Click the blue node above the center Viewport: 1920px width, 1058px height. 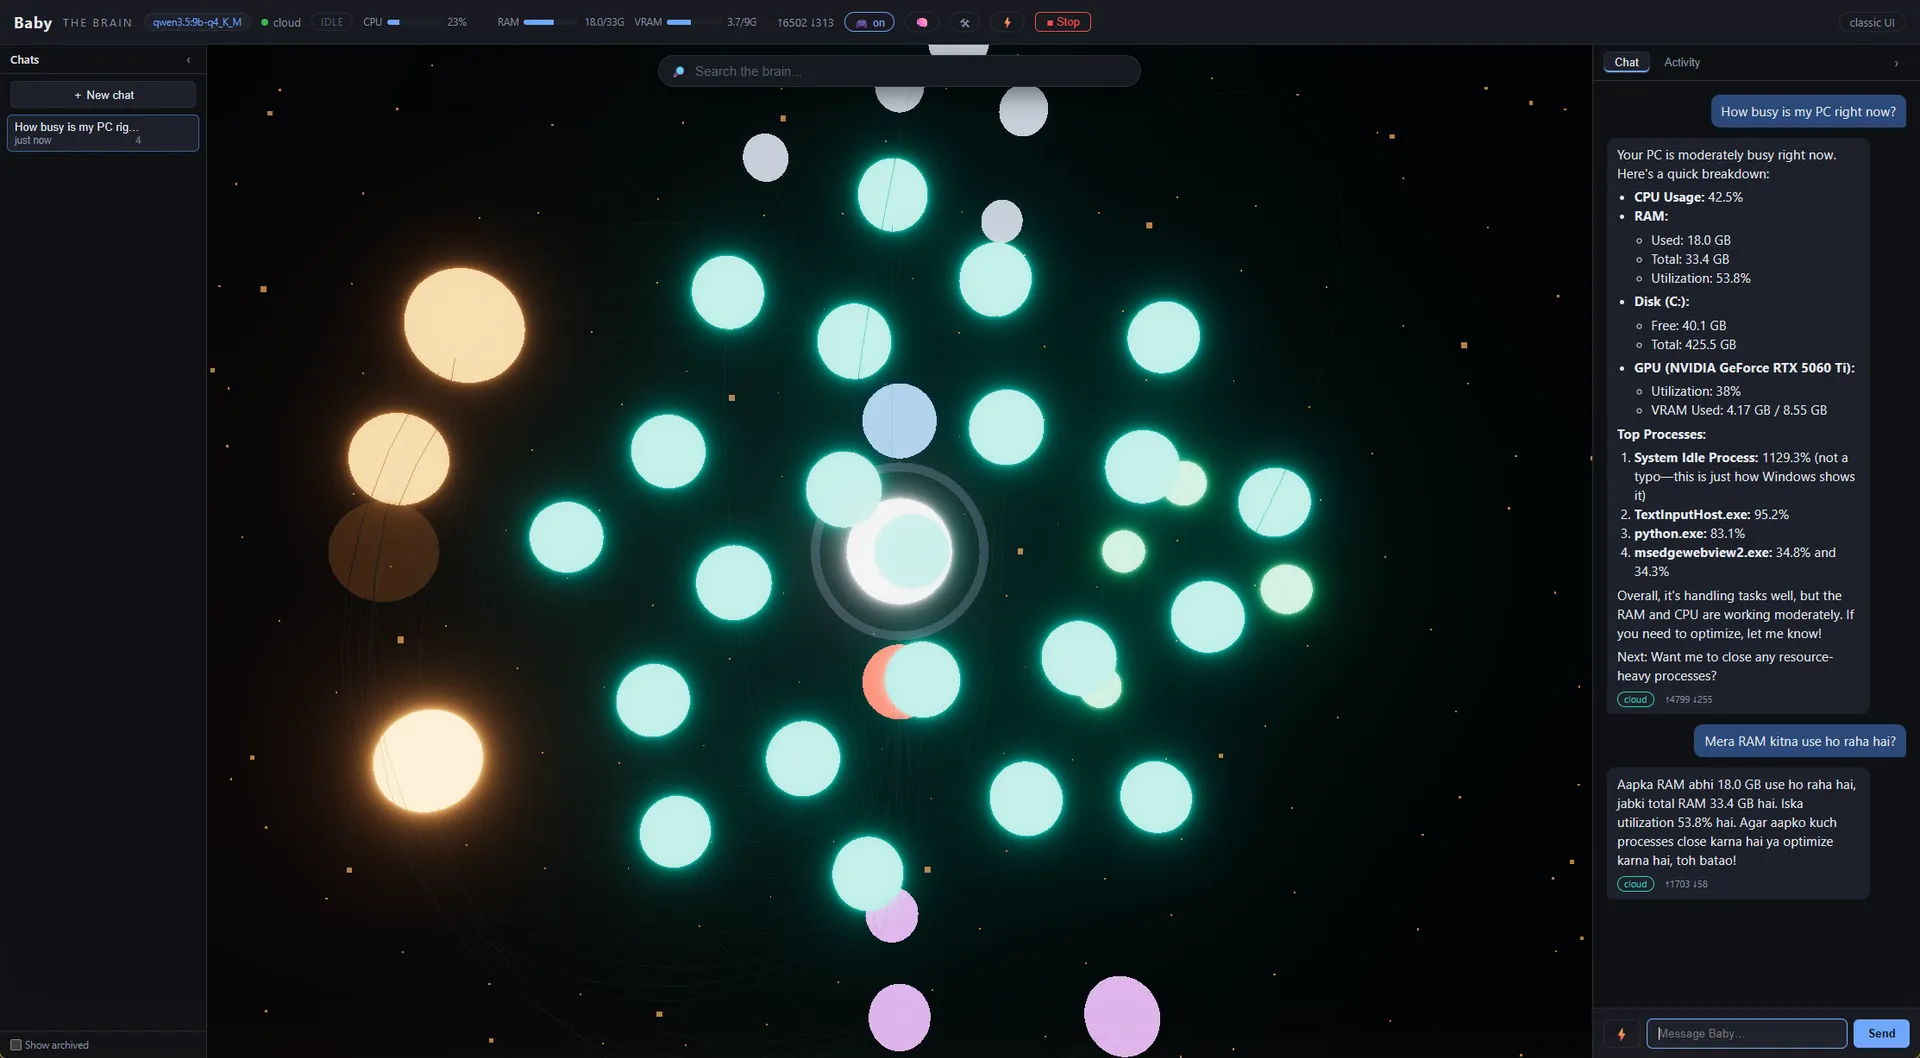[899, 420]
